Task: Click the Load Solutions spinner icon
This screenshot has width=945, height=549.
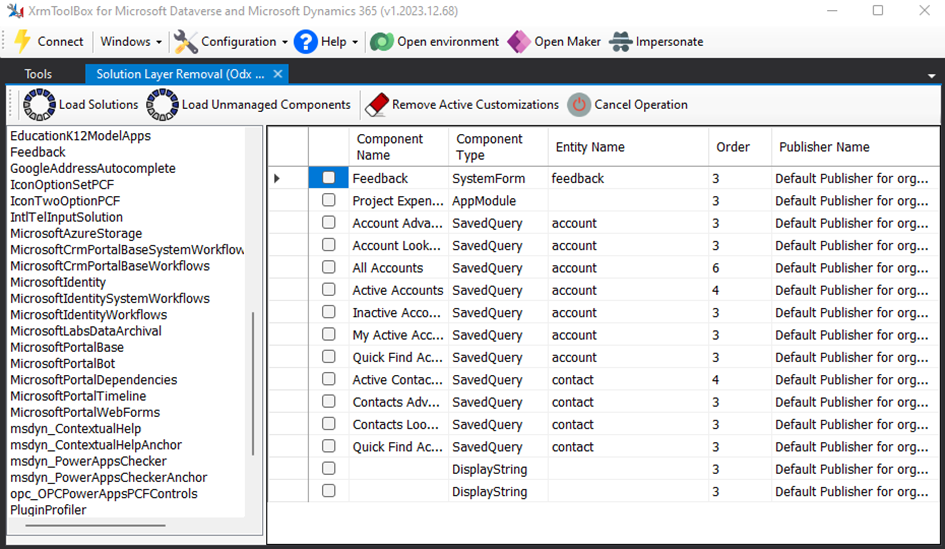Action: tap(39, 104)
